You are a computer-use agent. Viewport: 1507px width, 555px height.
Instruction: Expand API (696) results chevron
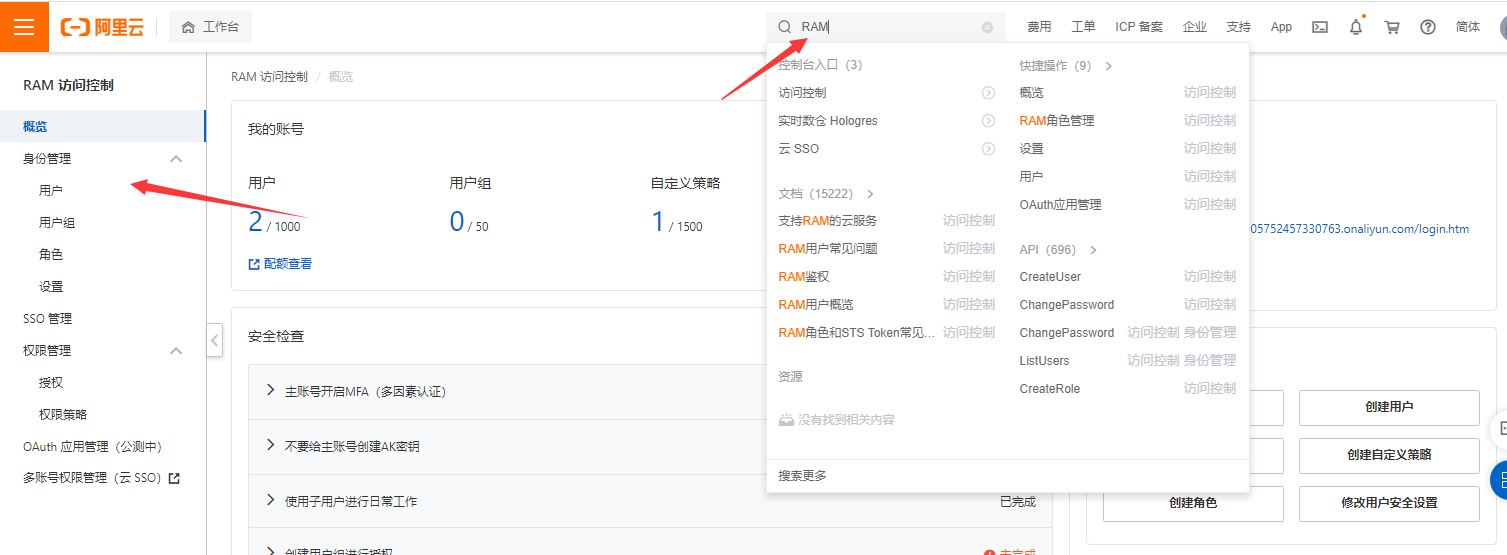(x=1093, y=250)
